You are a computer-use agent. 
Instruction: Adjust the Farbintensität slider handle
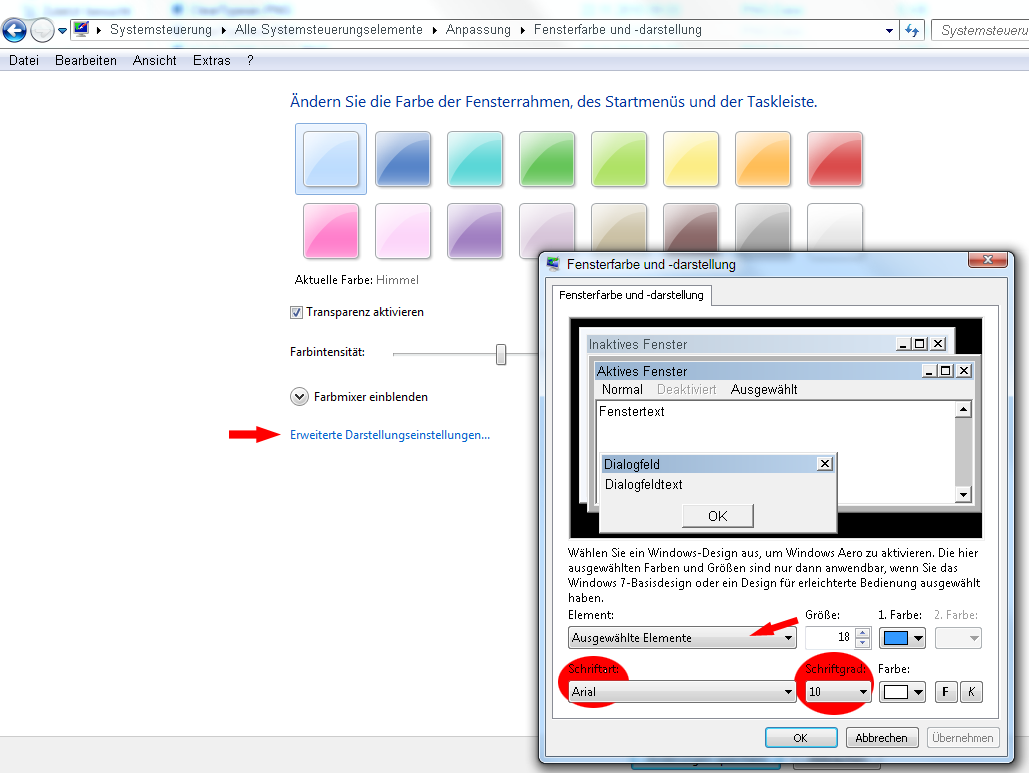coord(501,354)
